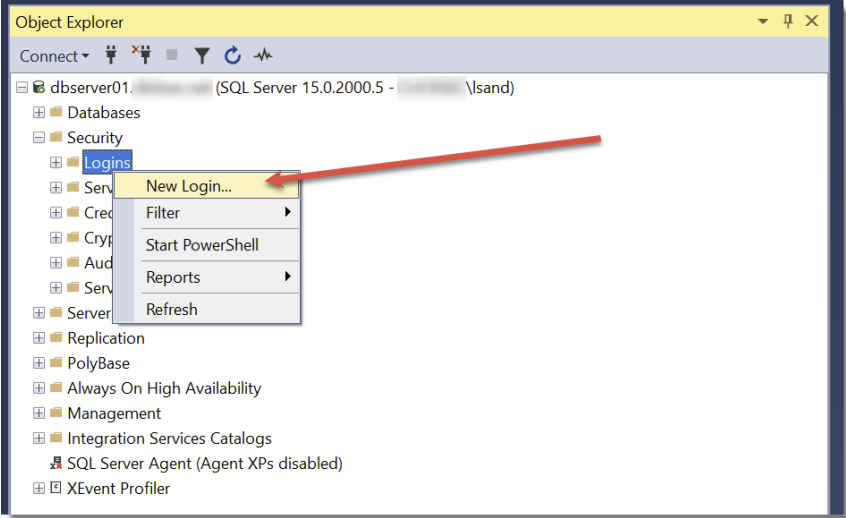Screen dimensions: 846x518
Task: Select the Always On High Availability folder icon
Action: (56, 387)
